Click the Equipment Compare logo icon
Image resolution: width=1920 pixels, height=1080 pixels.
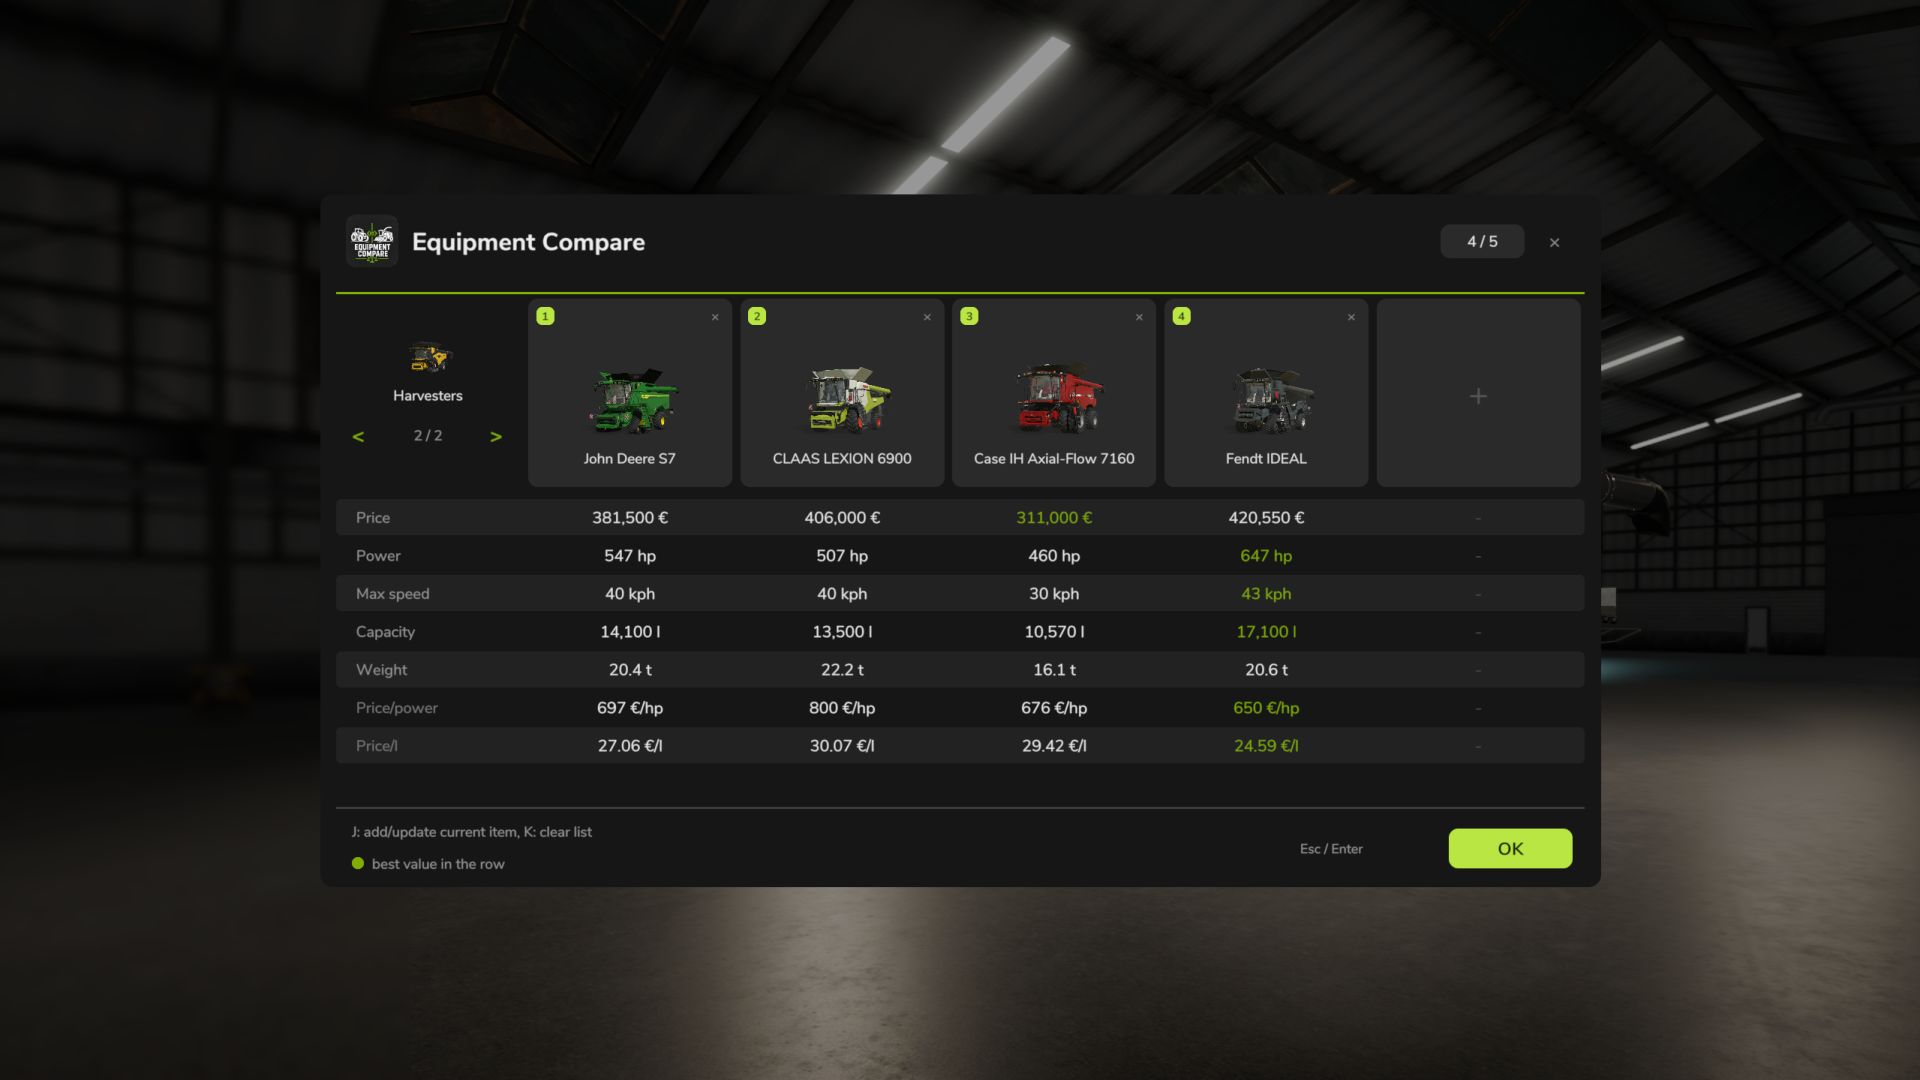point(372,241)
